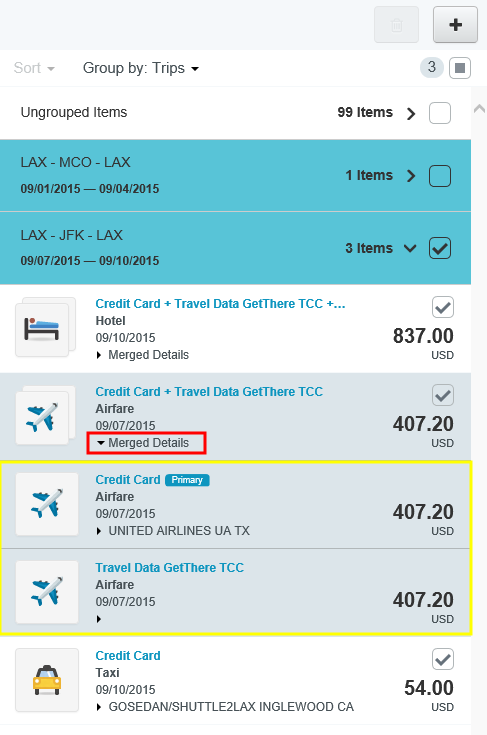Click the scrollbar up arrow

[x=479, y=109]
